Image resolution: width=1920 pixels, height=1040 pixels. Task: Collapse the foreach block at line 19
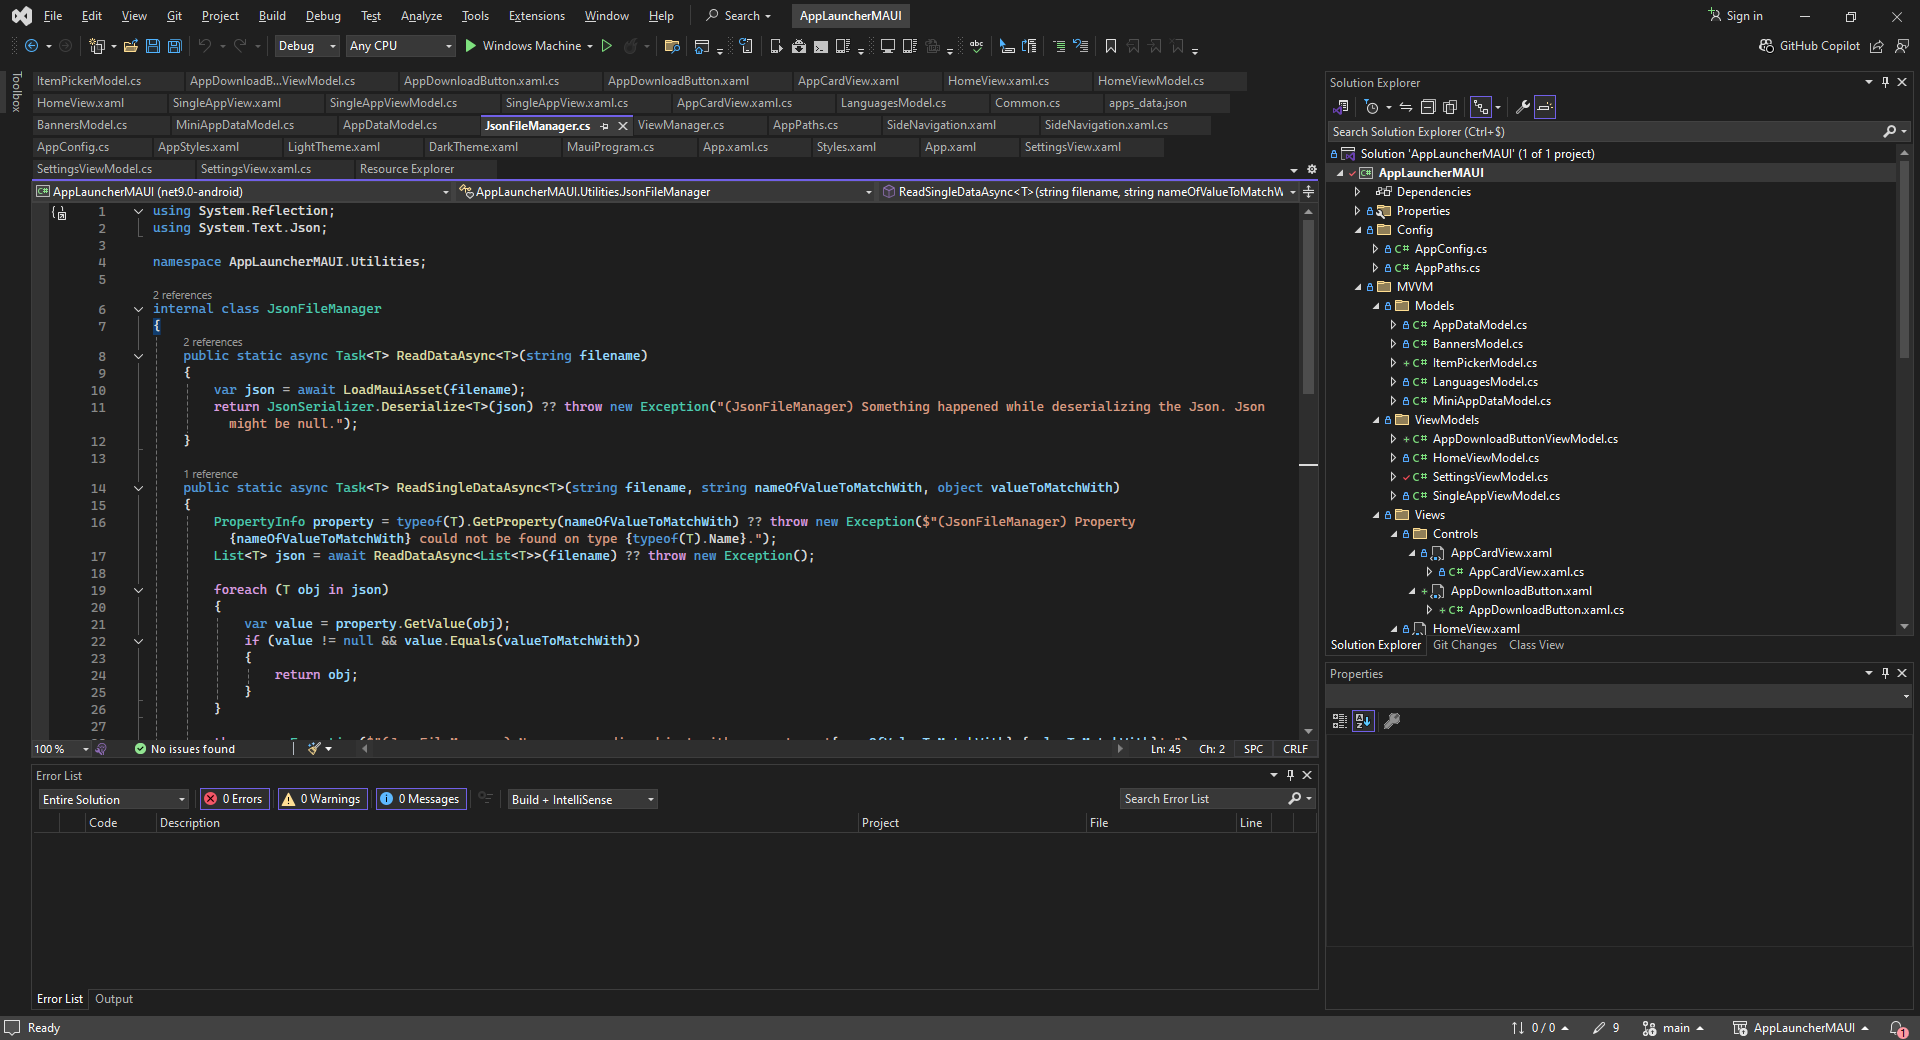[139, 590]
